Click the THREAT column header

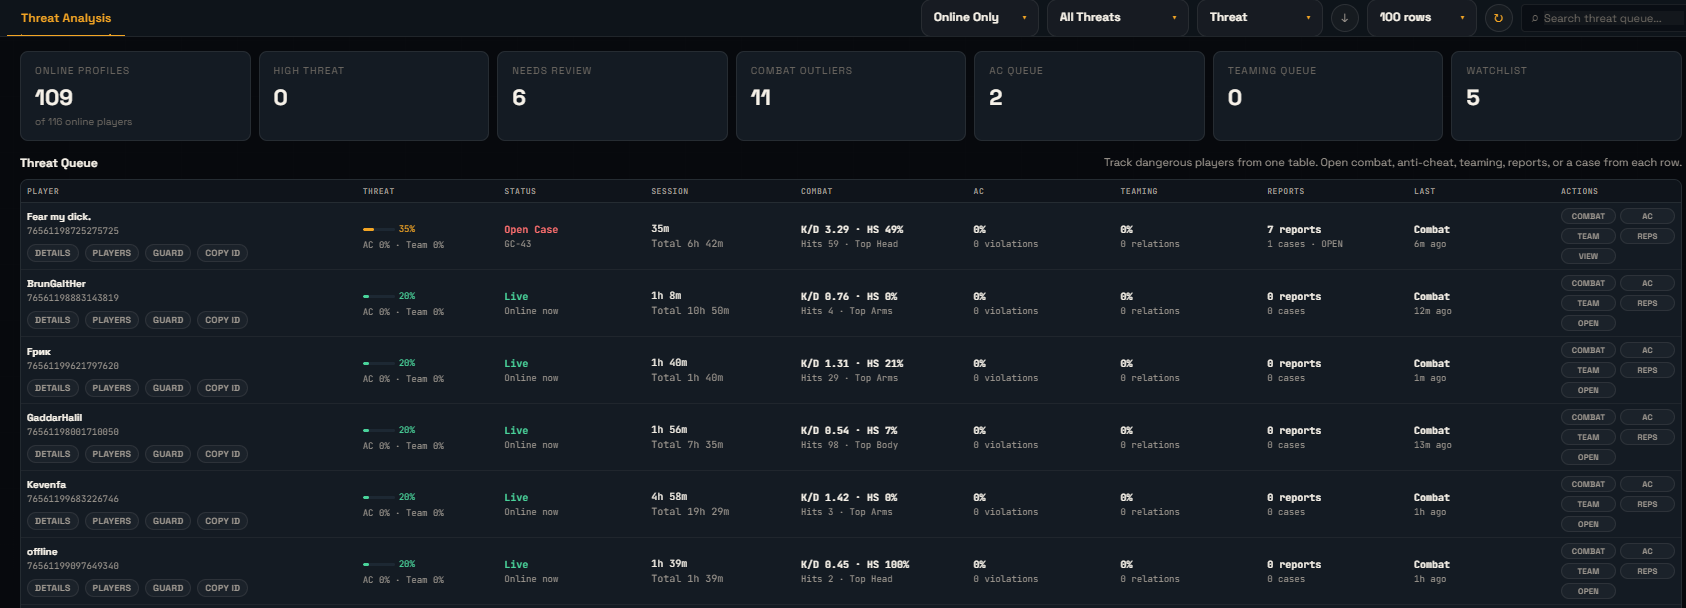tap(378, 191)
